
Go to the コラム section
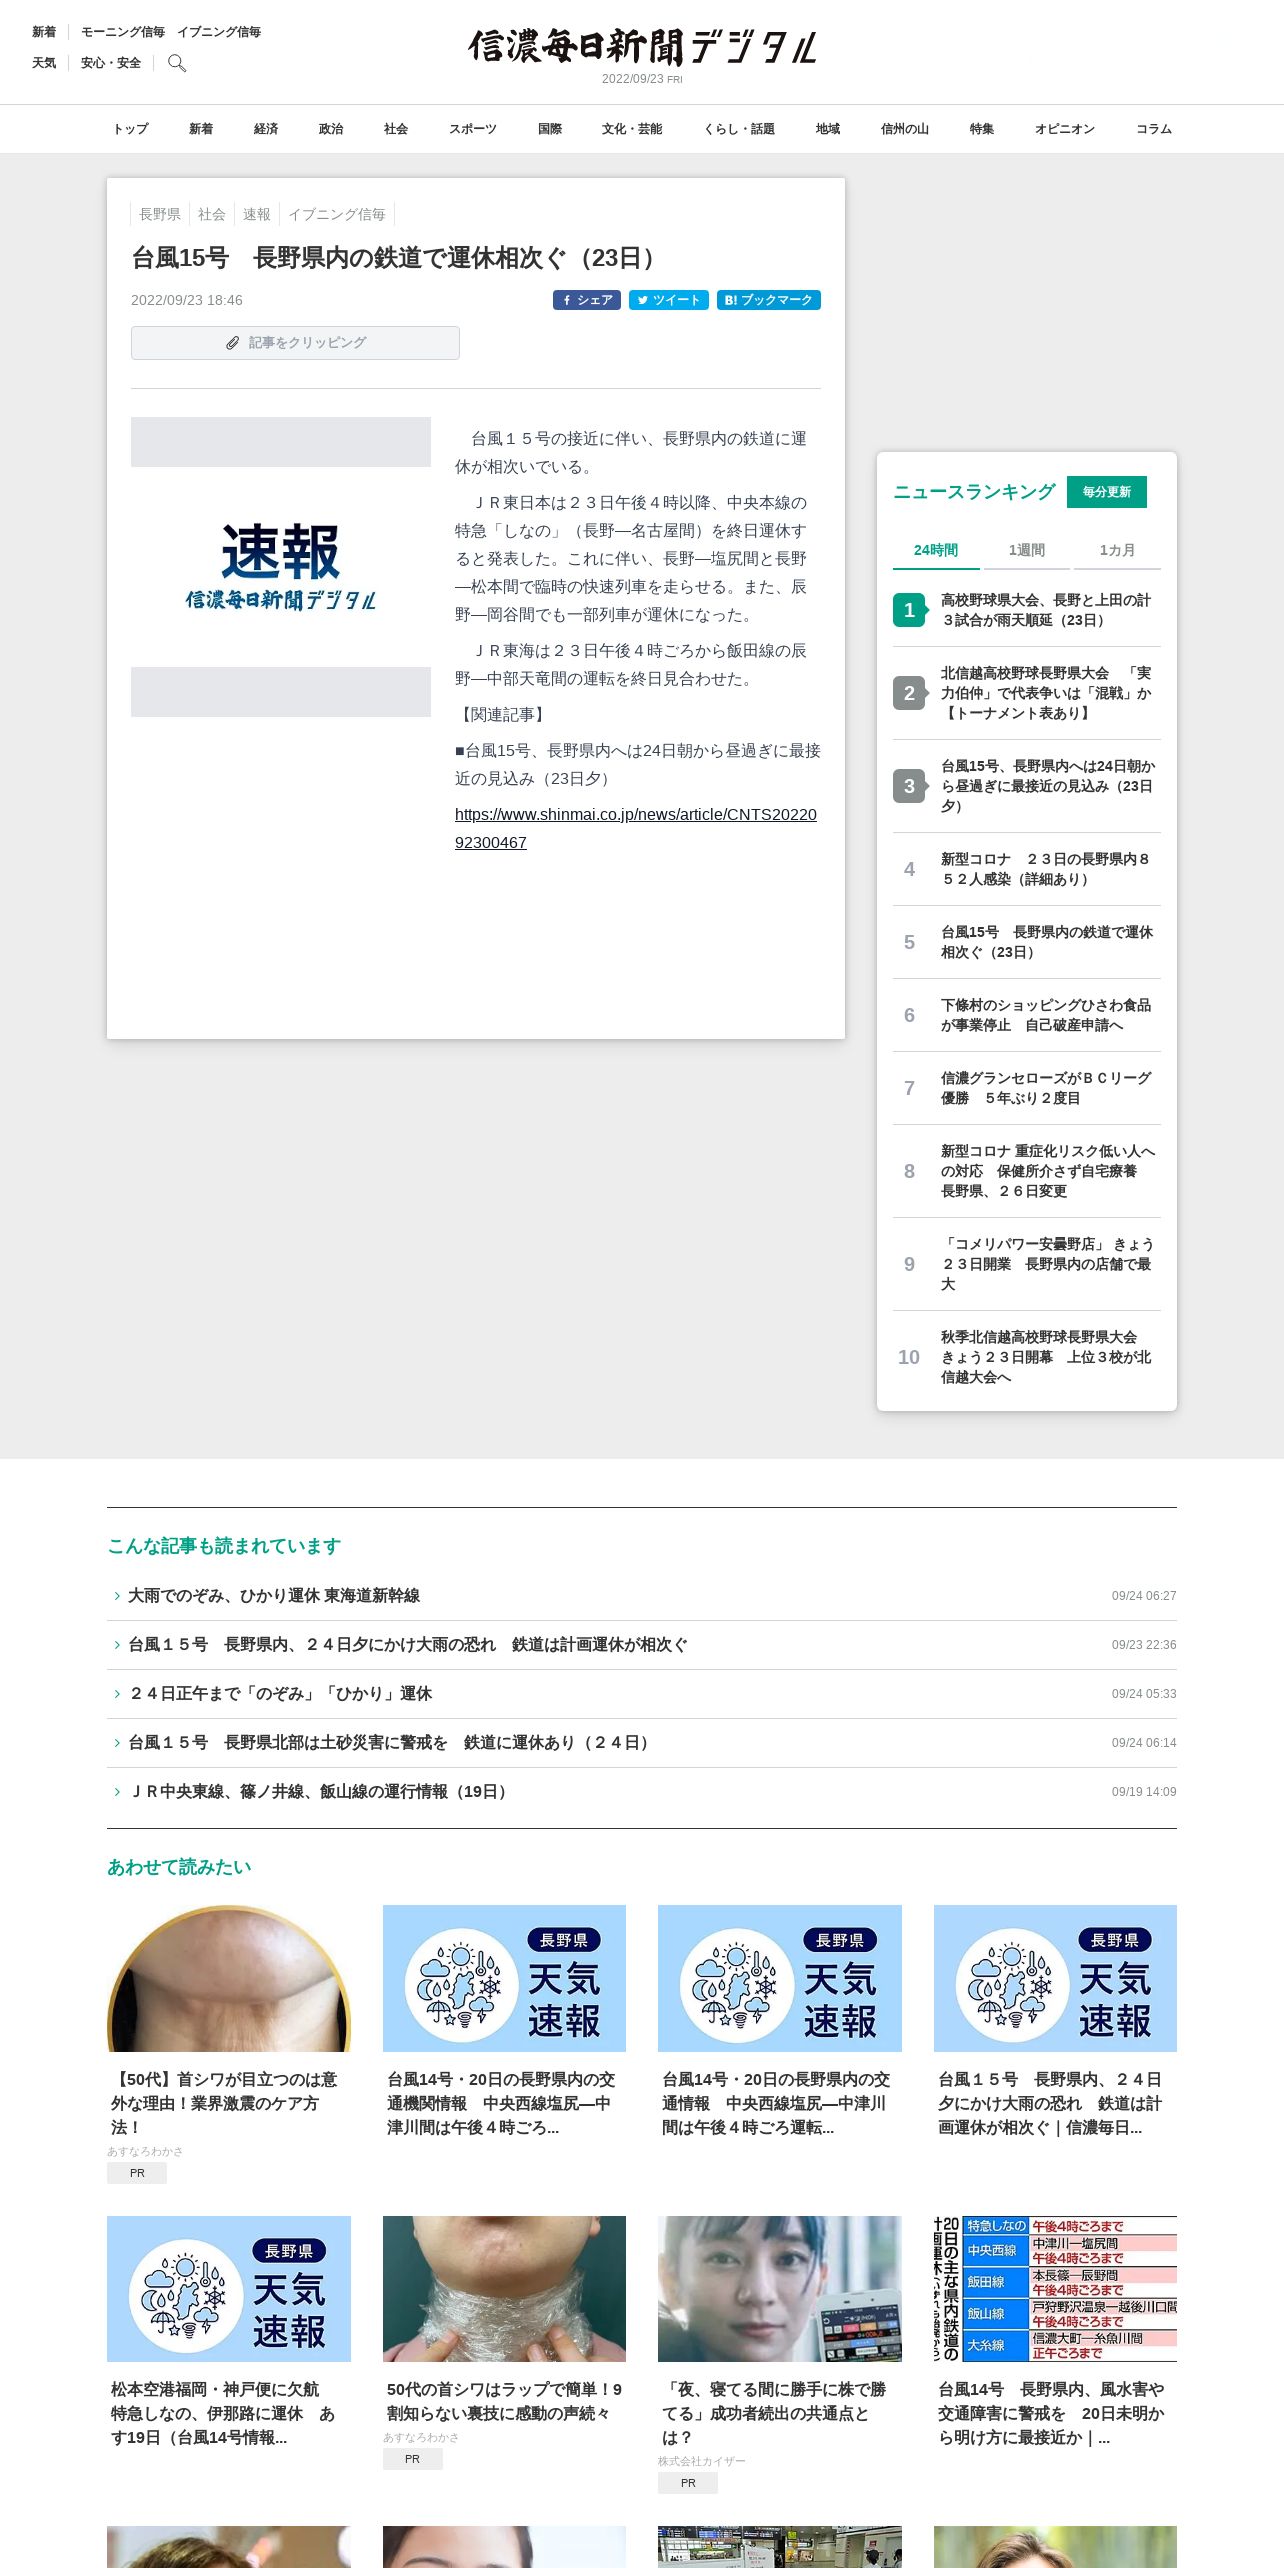(x=1154, y=129)
